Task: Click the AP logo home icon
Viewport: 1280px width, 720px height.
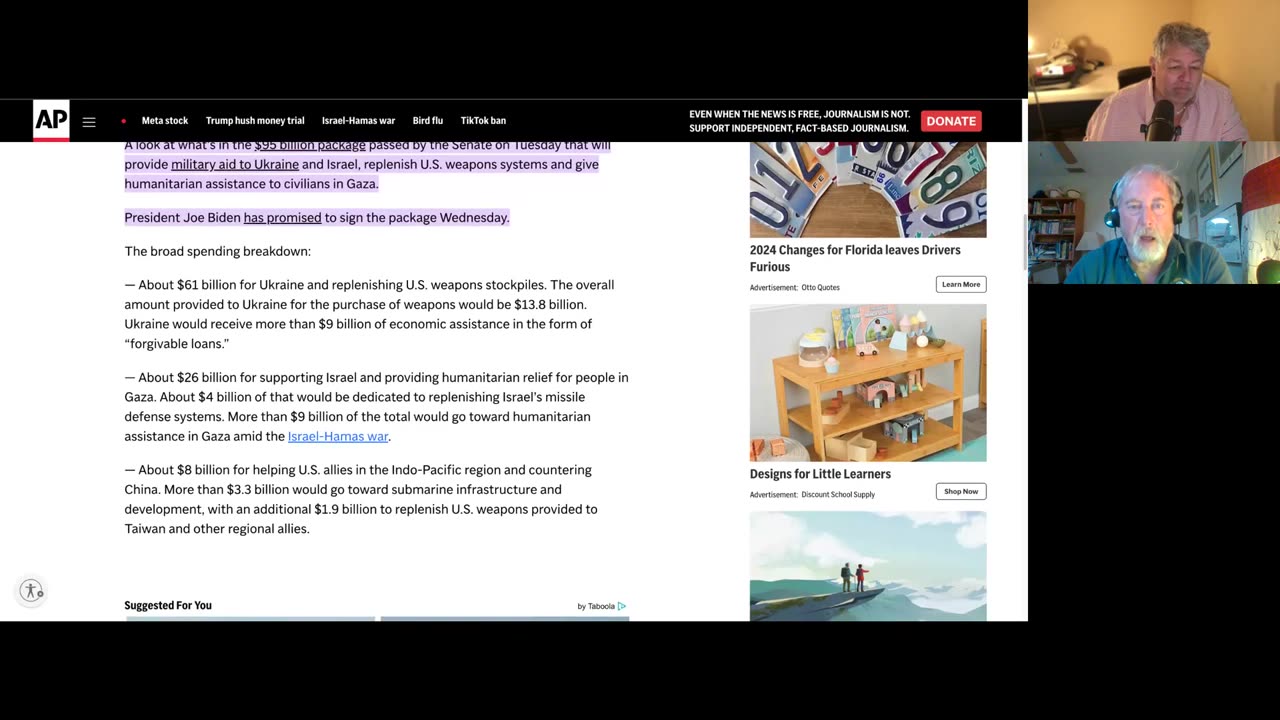Action: point(51,120)
